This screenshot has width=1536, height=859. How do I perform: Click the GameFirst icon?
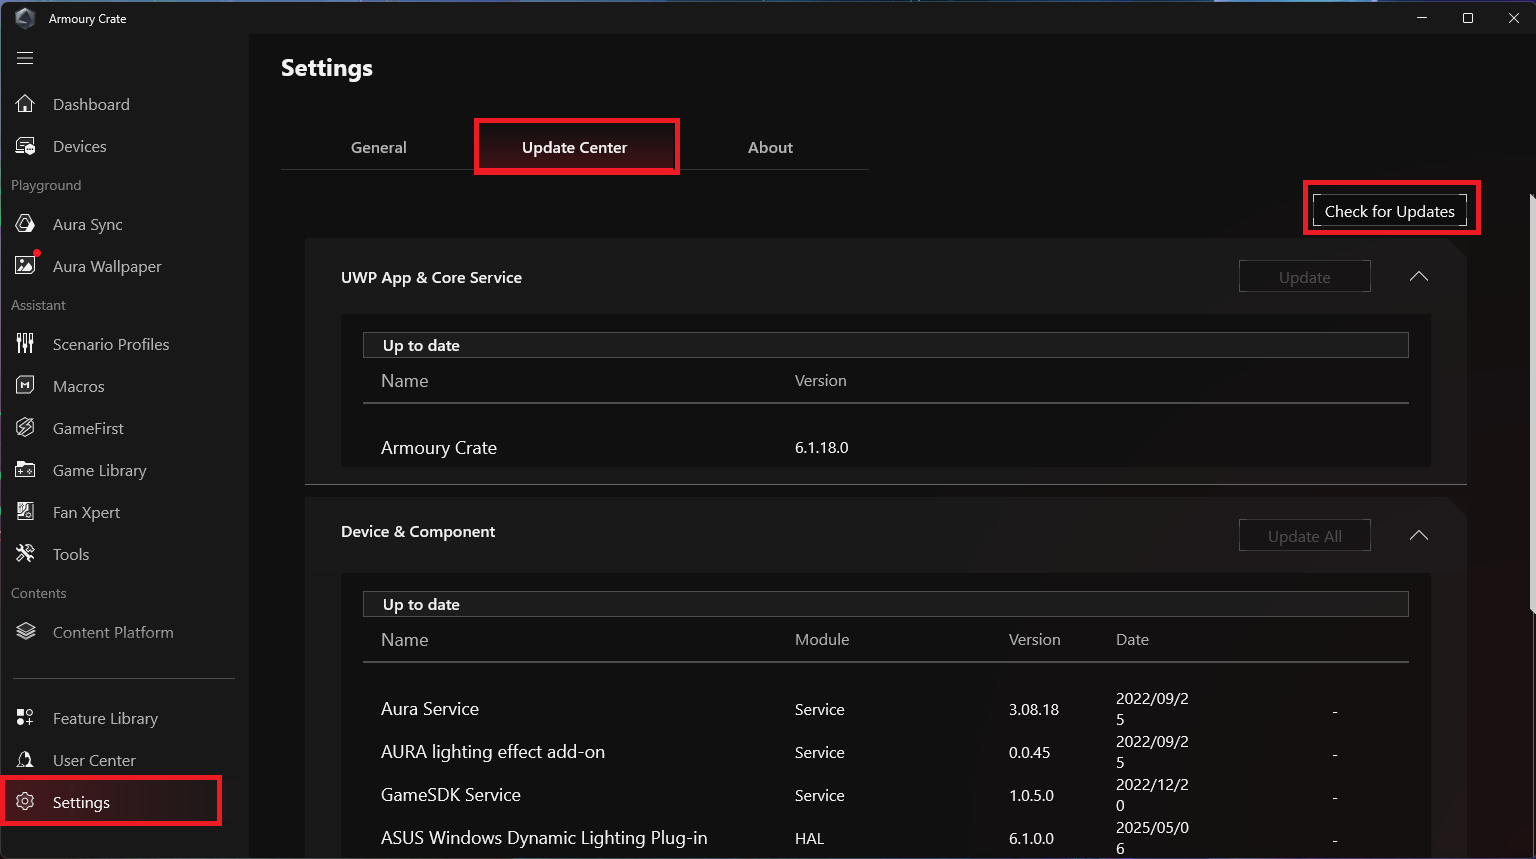25,428
